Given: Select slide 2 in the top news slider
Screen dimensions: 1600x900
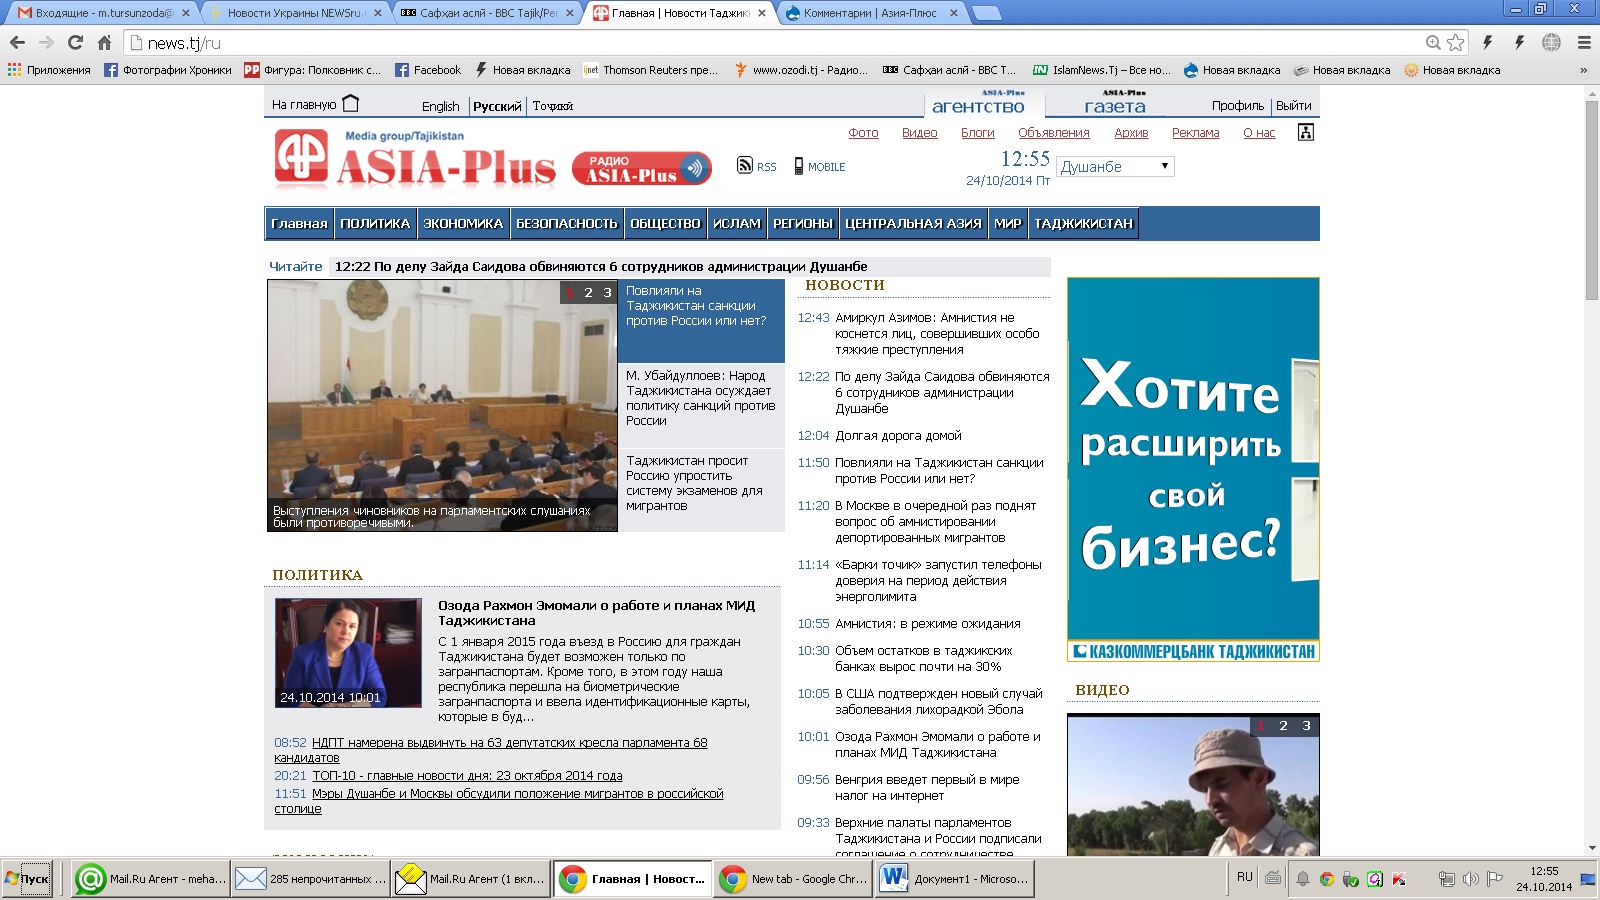Looking at the screenshot, I should pyautogui.click(x=588, y=293).
